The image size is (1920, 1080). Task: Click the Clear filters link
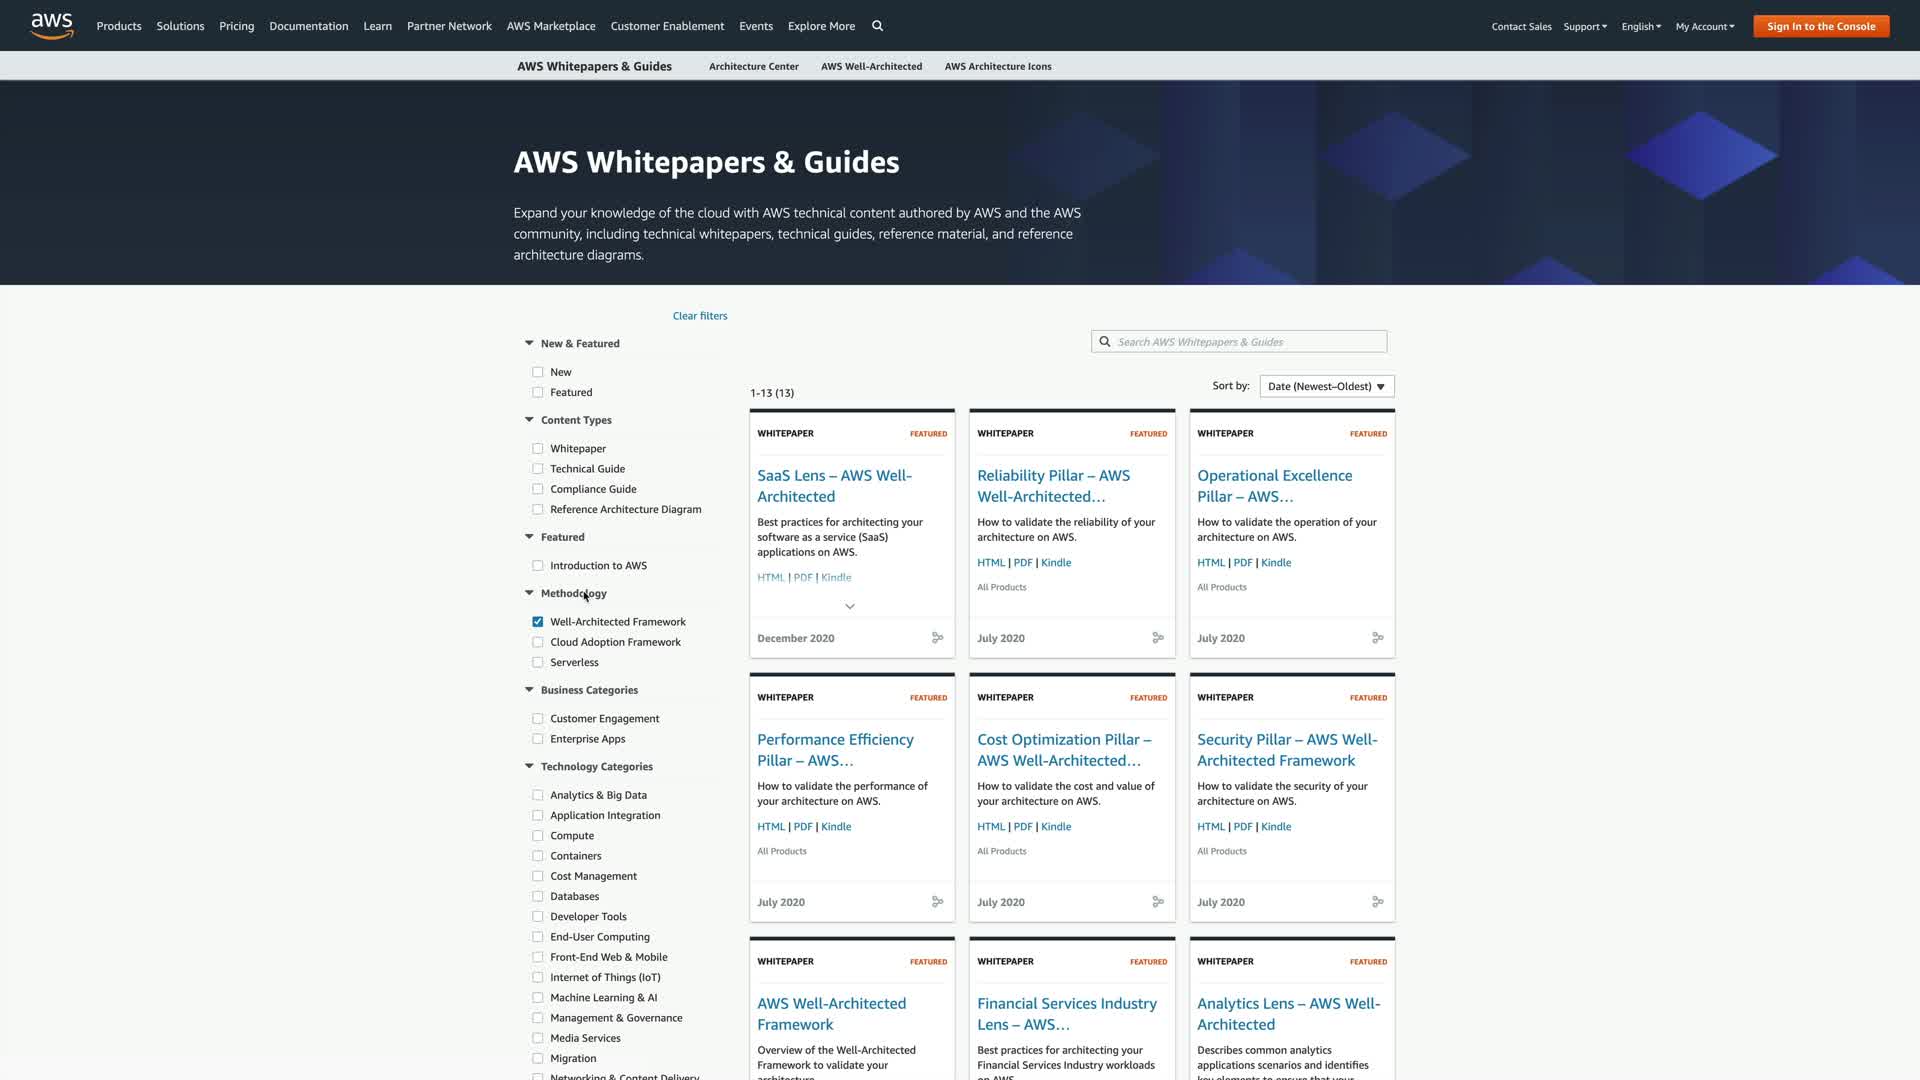pos(699,316)
